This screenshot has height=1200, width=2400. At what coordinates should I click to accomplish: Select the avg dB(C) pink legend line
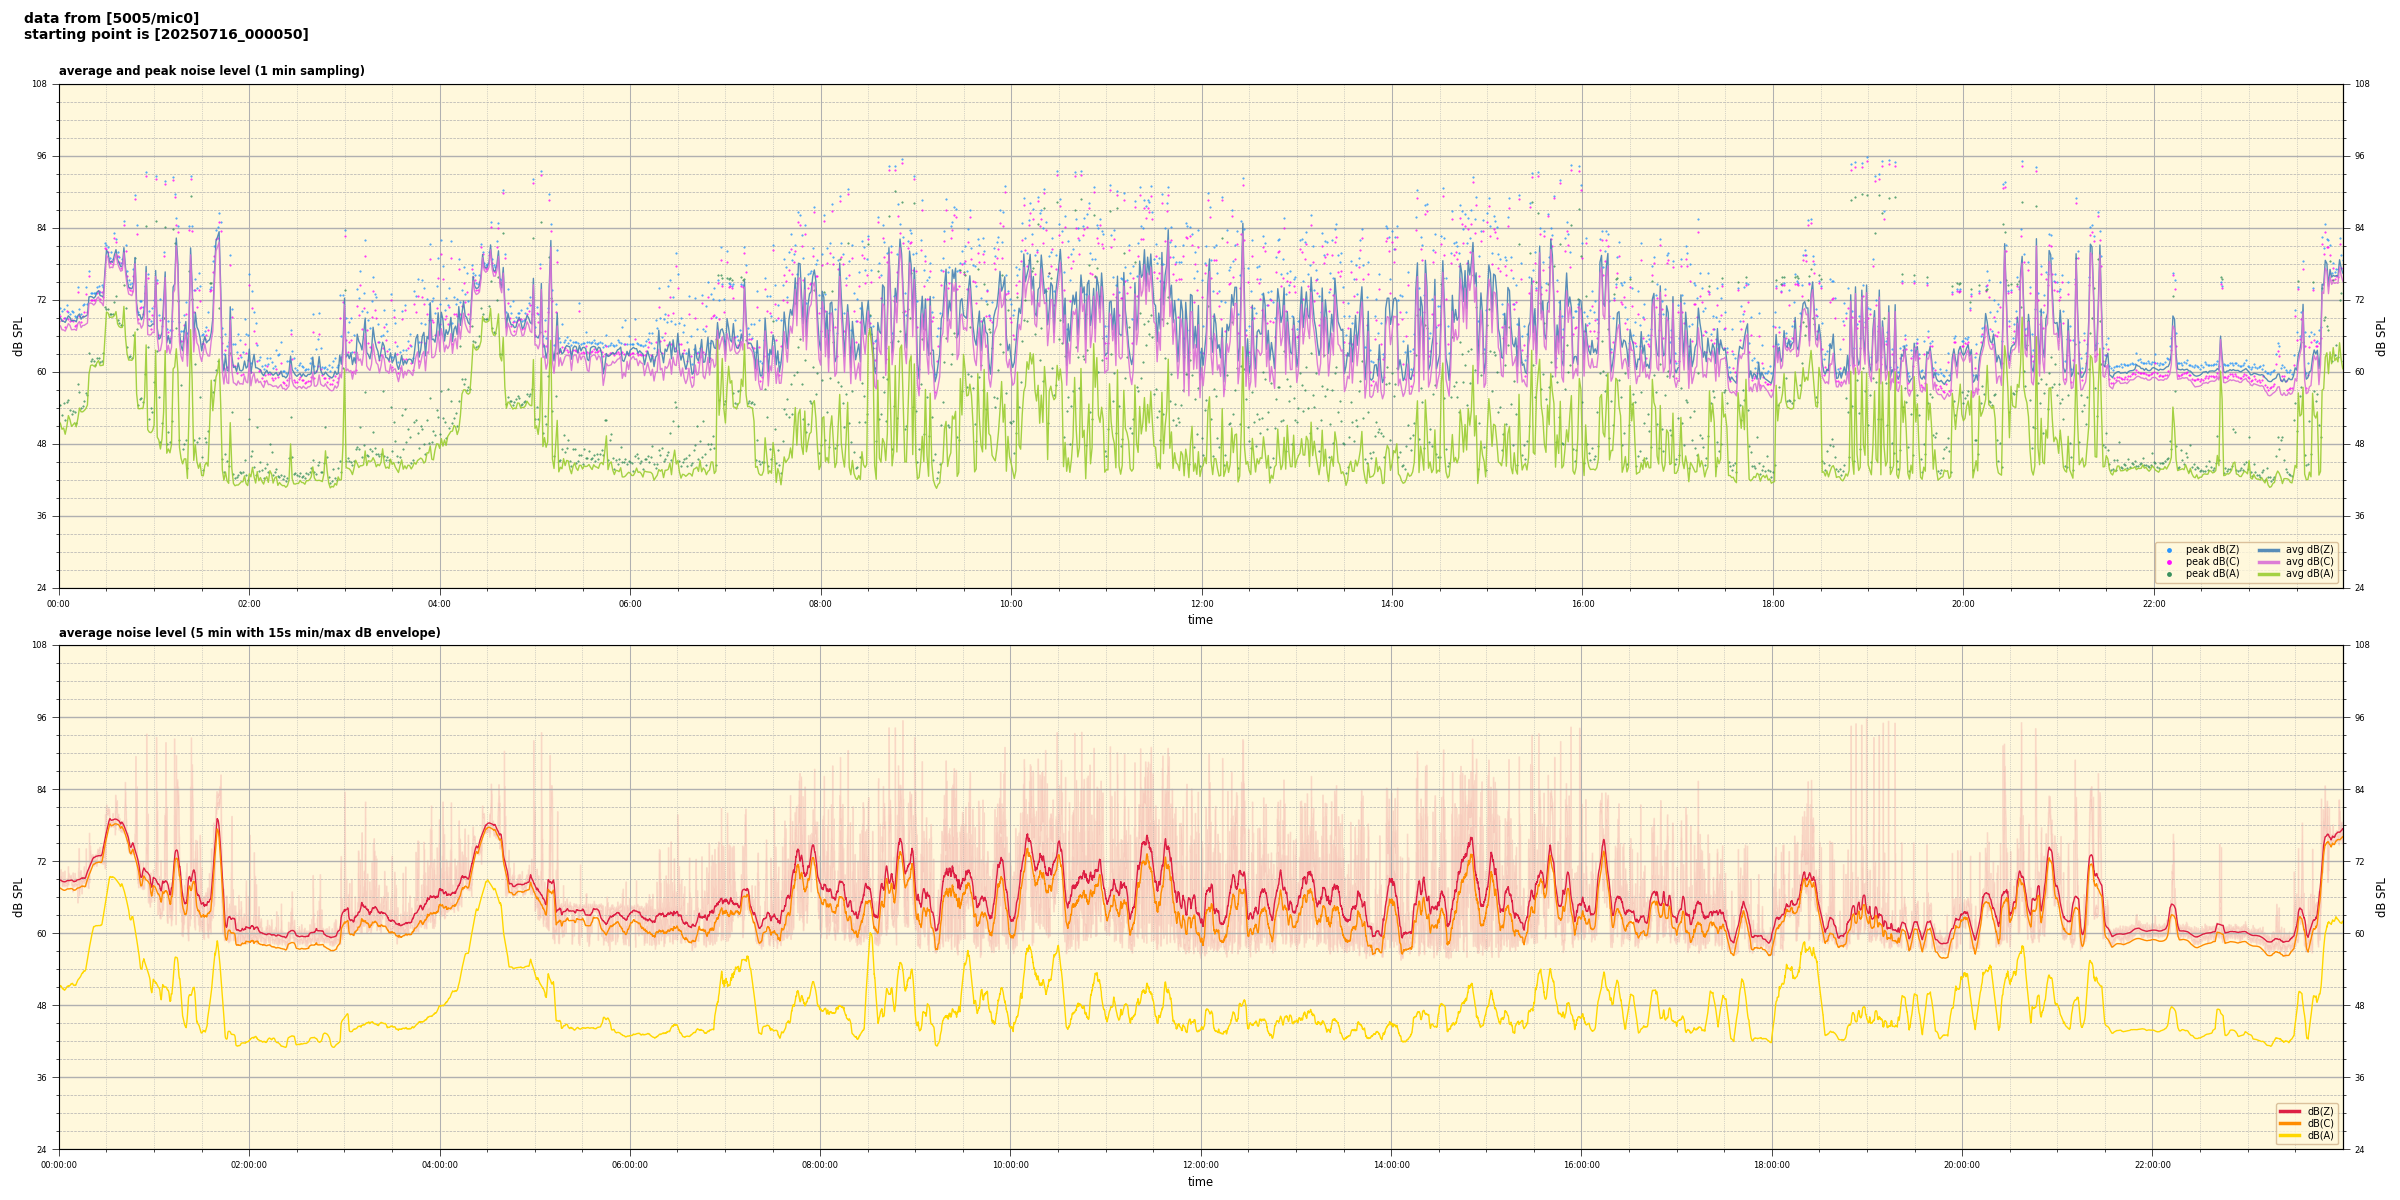pyautogui.click(x=2269, y=562)
